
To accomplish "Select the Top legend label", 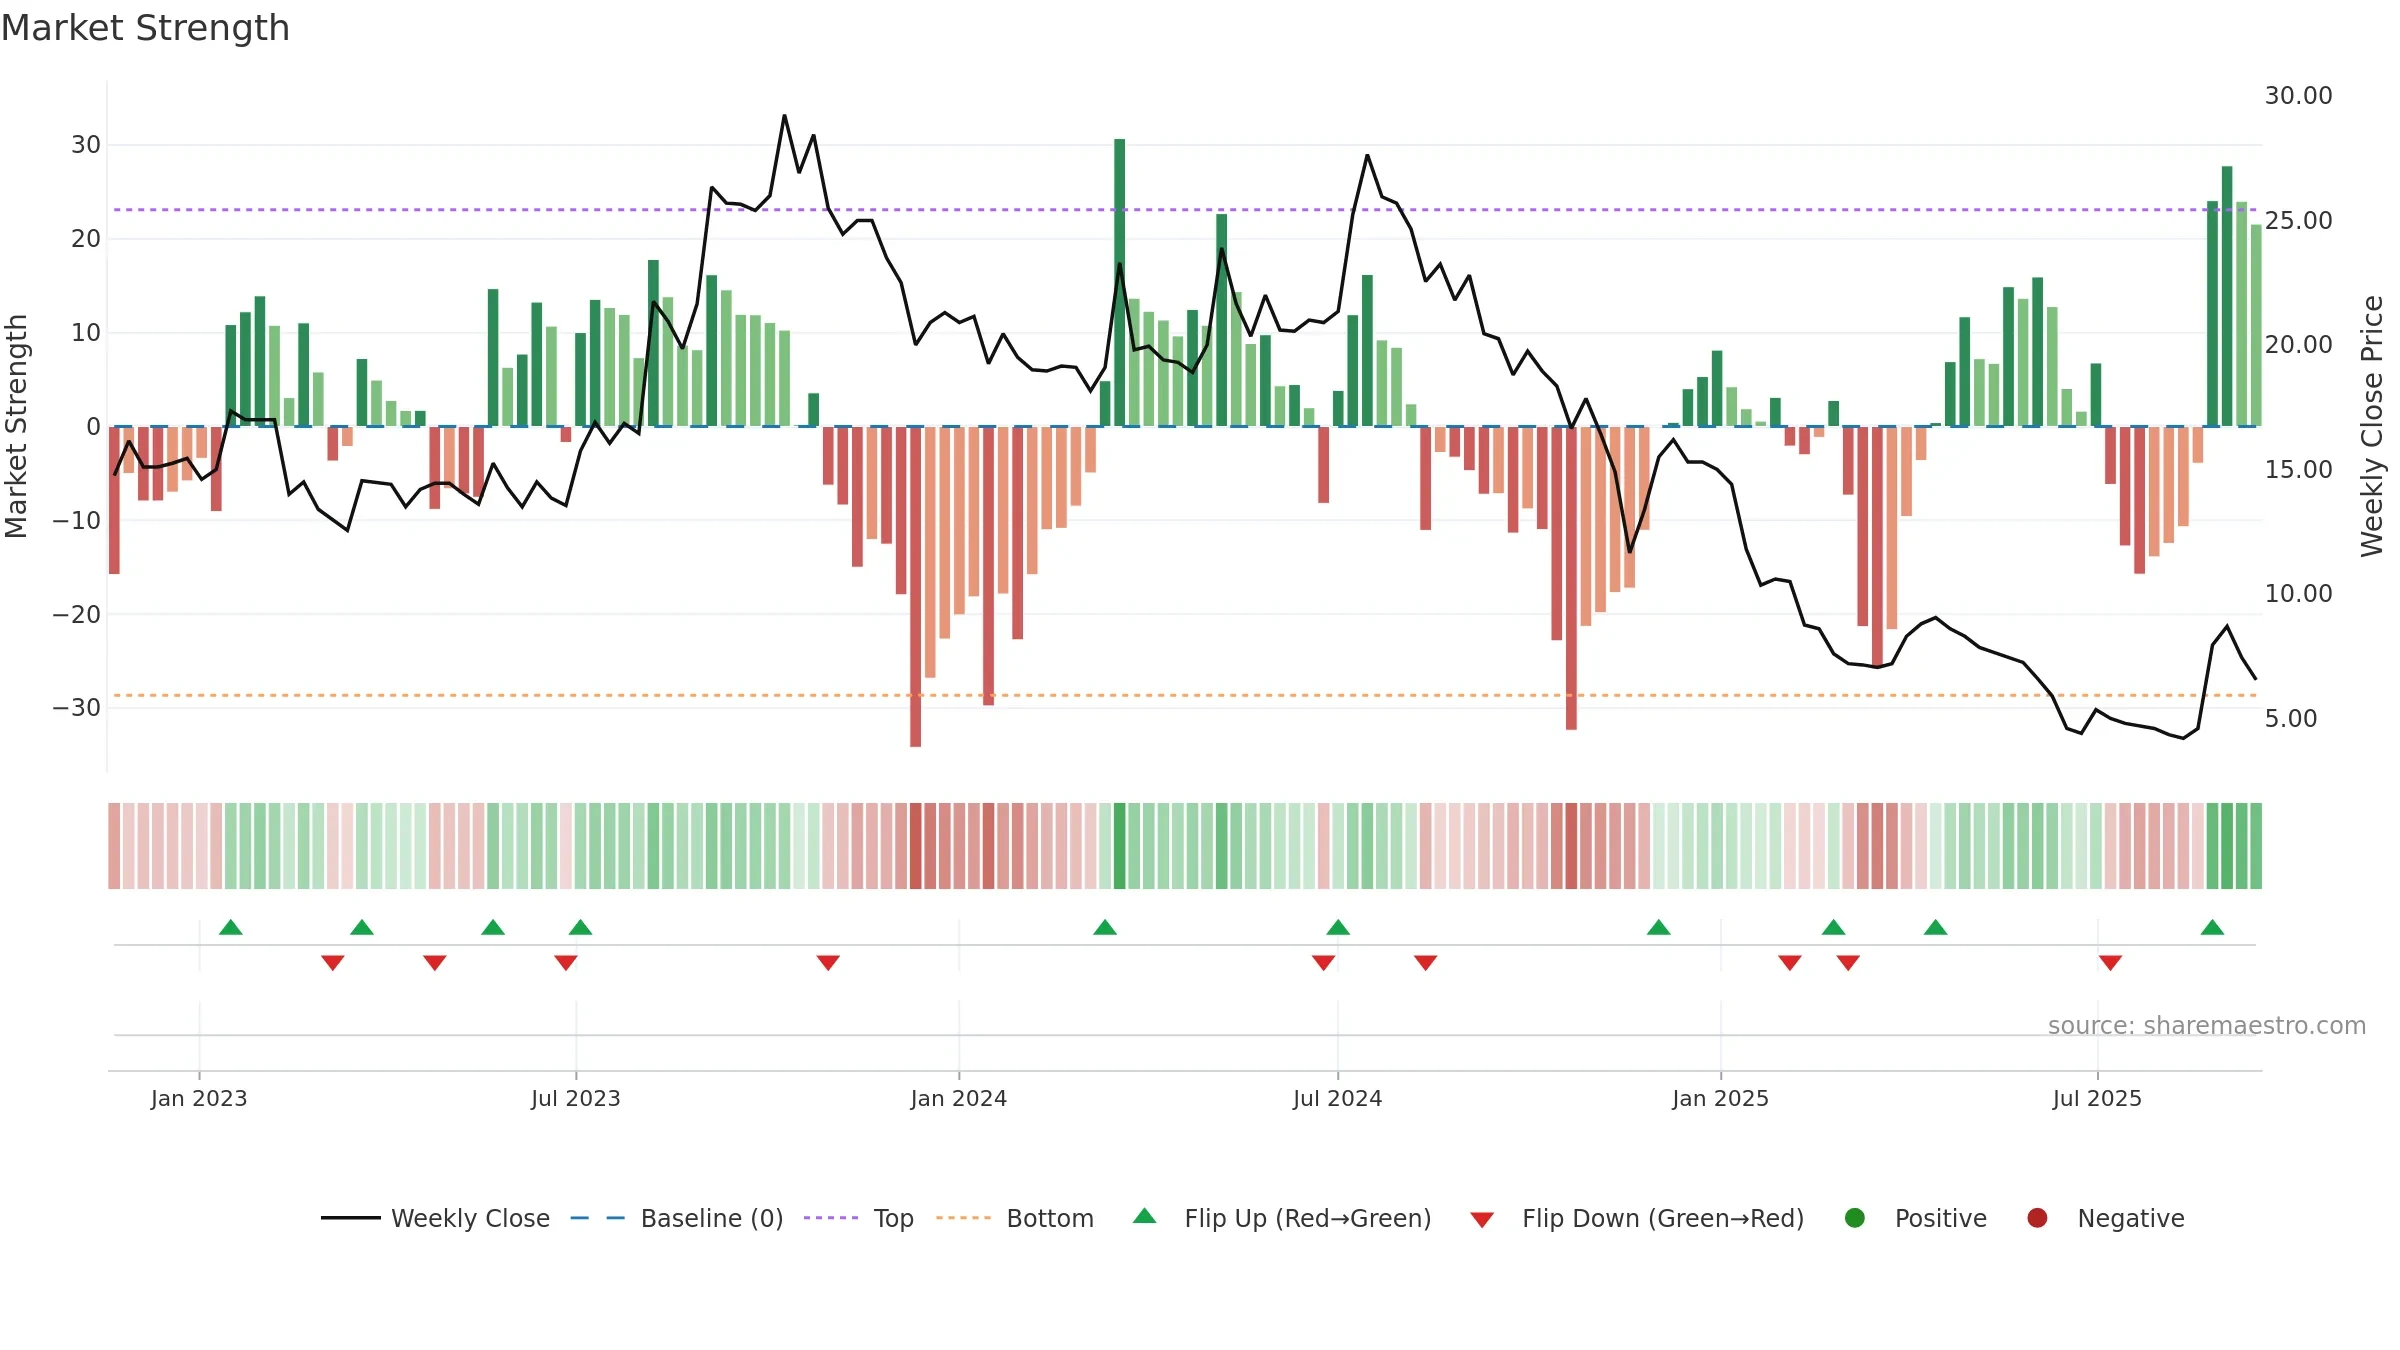I will pyautogui.click(x=893, y=1218).
